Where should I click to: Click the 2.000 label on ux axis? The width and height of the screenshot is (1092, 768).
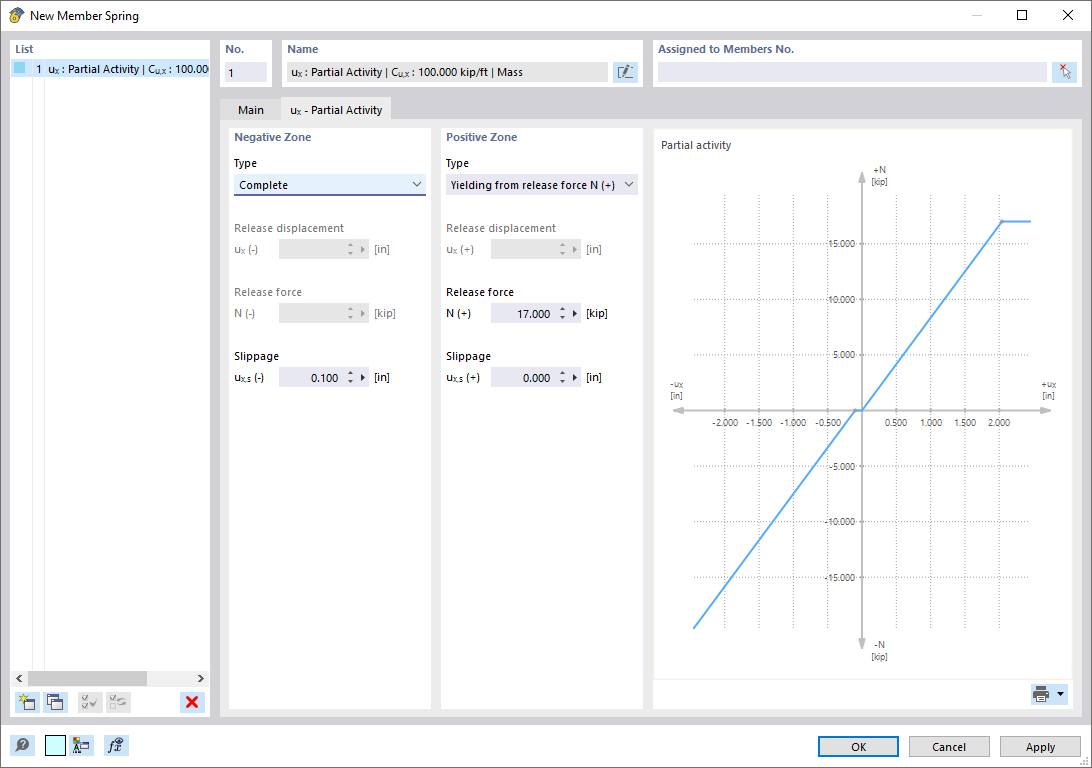pyautogui.click(x=999, y=423)
